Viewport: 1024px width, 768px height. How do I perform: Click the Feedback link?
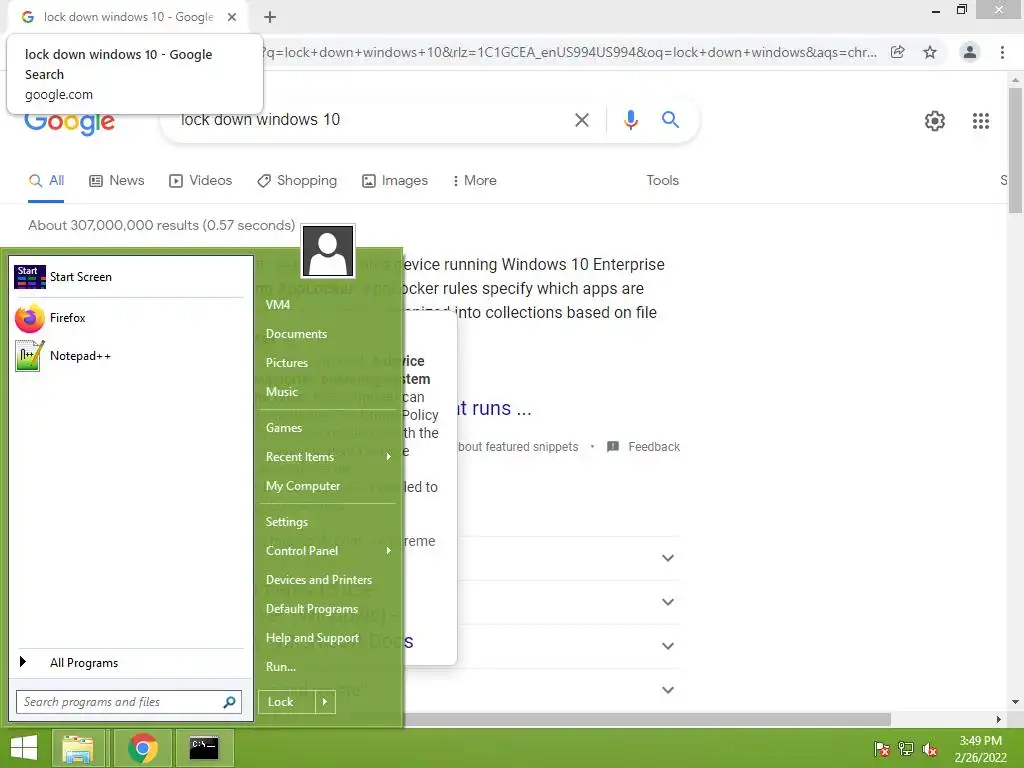tap(654, 447)
